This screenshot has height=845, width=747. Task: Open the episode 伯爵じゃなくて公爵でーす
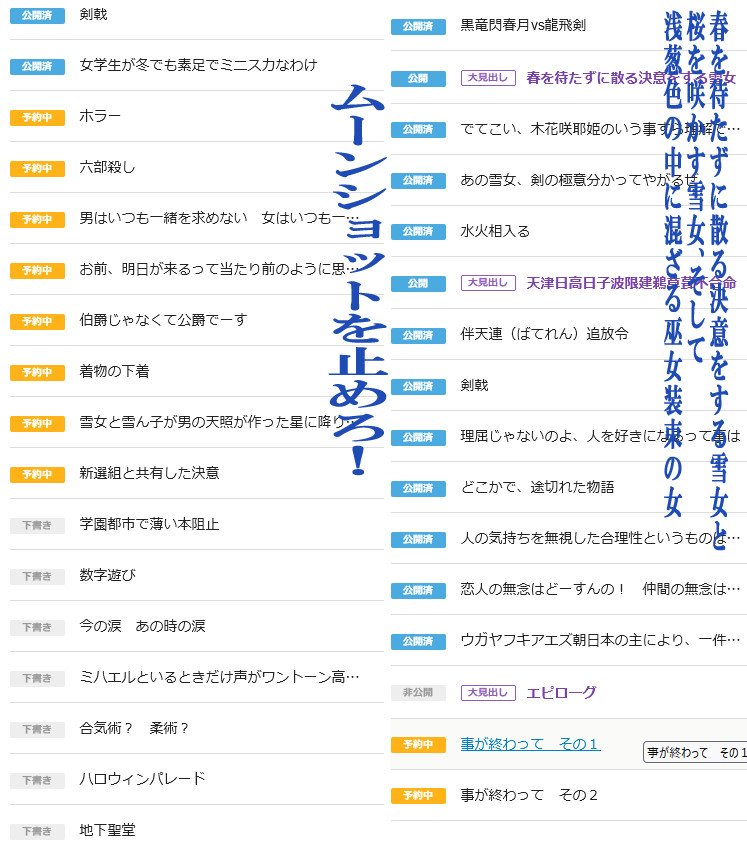(x=163, y=320)
